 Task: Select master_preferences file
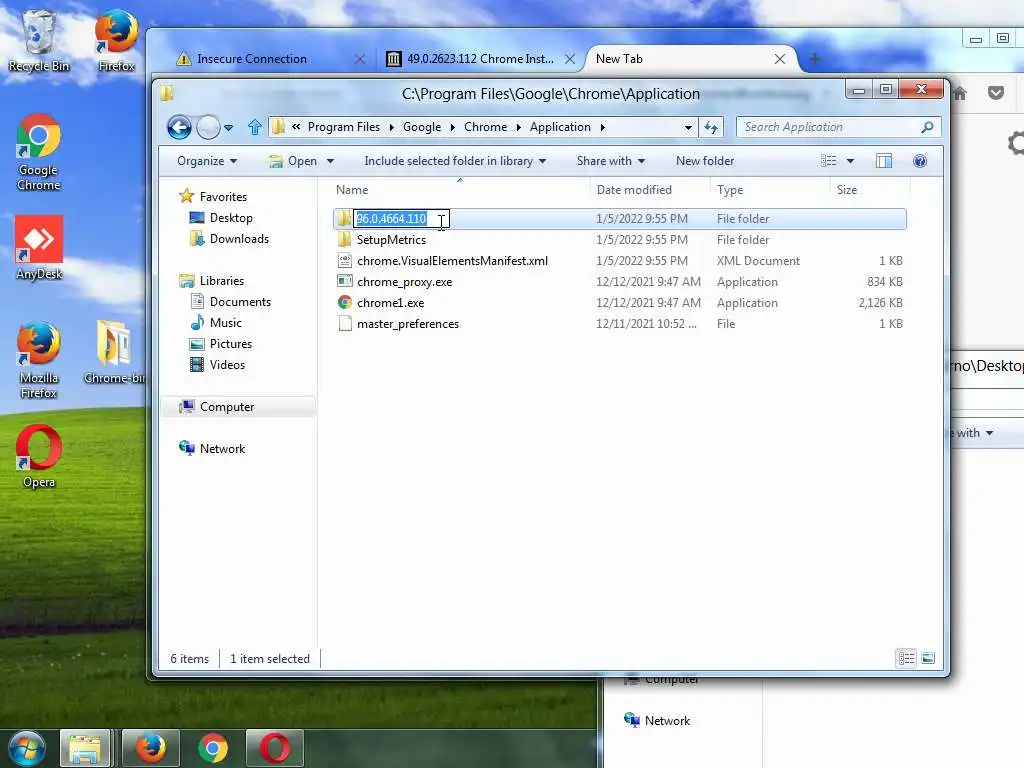[408, 324]
